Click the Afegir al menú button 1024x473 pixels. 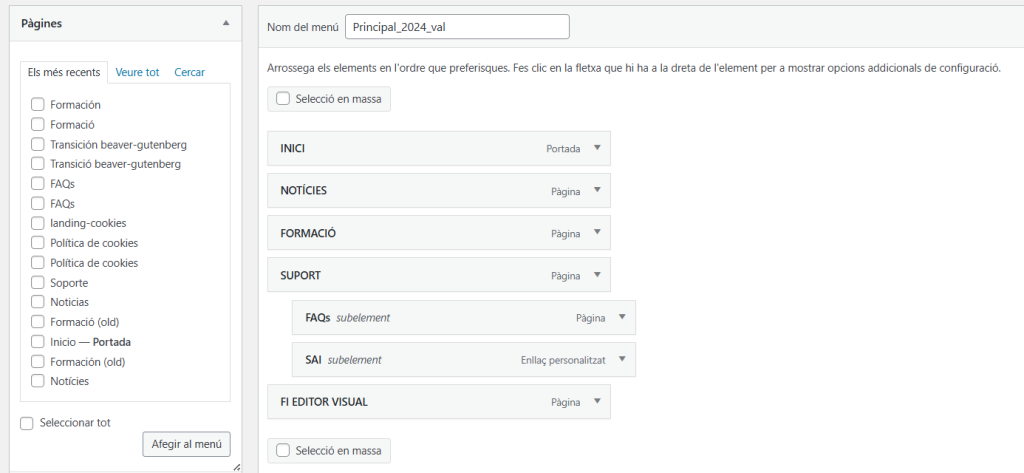[186, 444]
